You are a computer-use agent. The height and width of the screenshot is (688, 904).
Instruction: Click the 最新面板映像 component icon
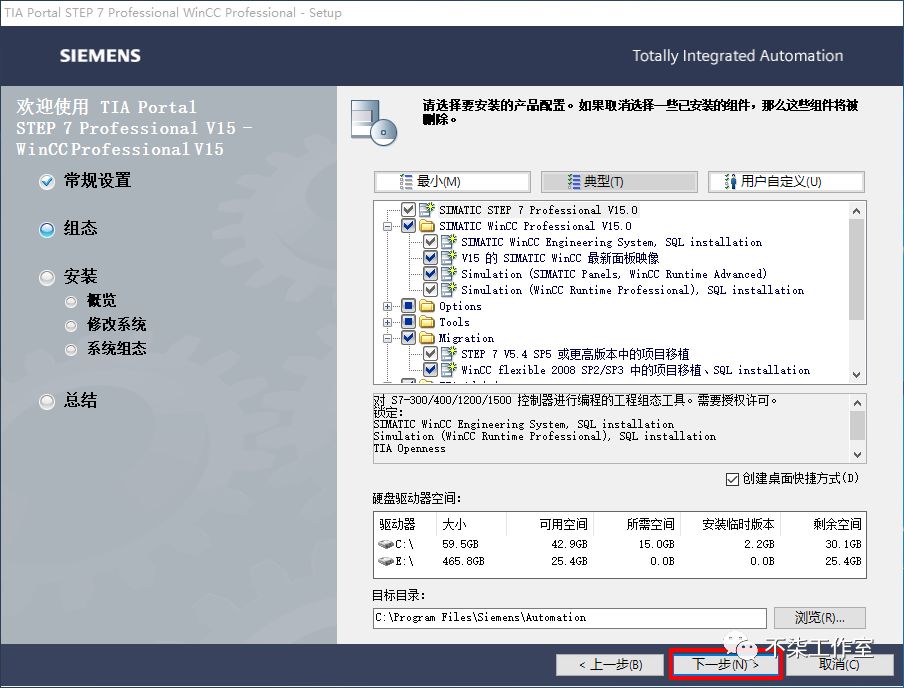point(449,257)
